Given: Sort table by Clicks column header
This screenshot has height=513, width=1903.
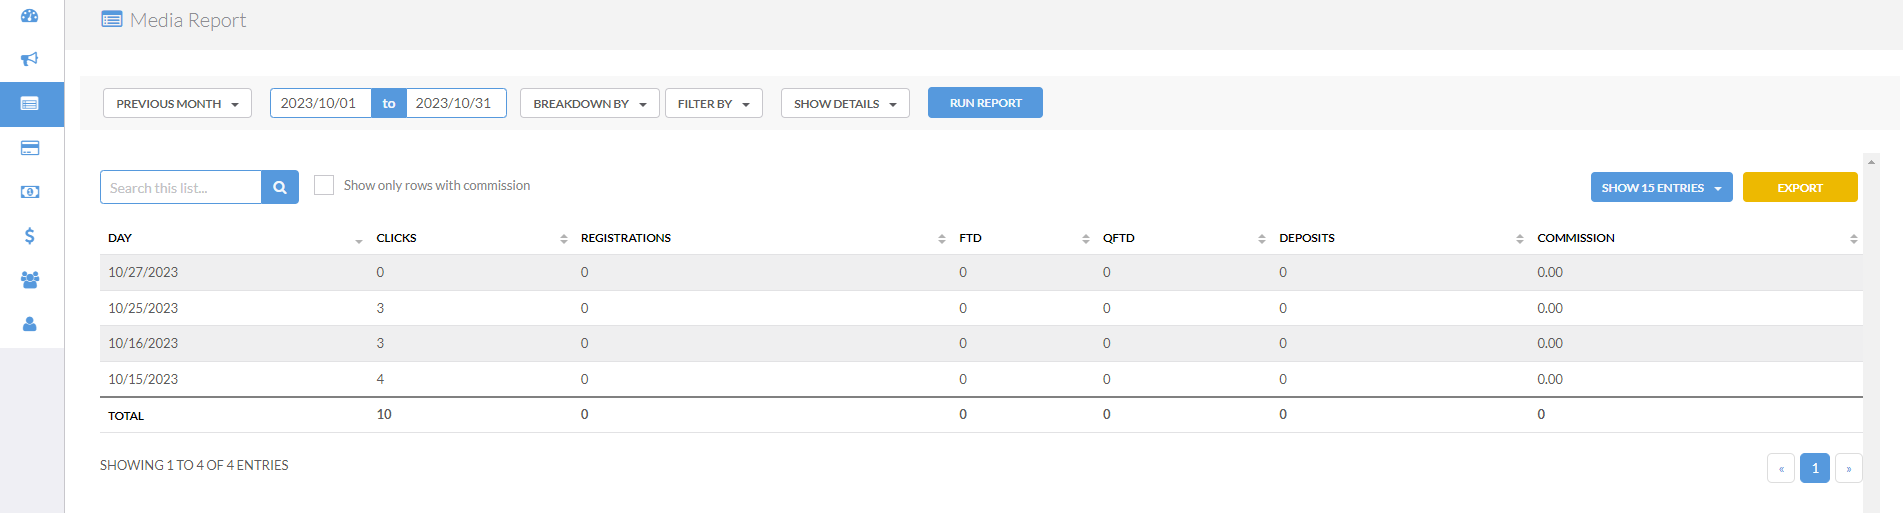Looking at the screenshot, I should click(x=397, y=238).
